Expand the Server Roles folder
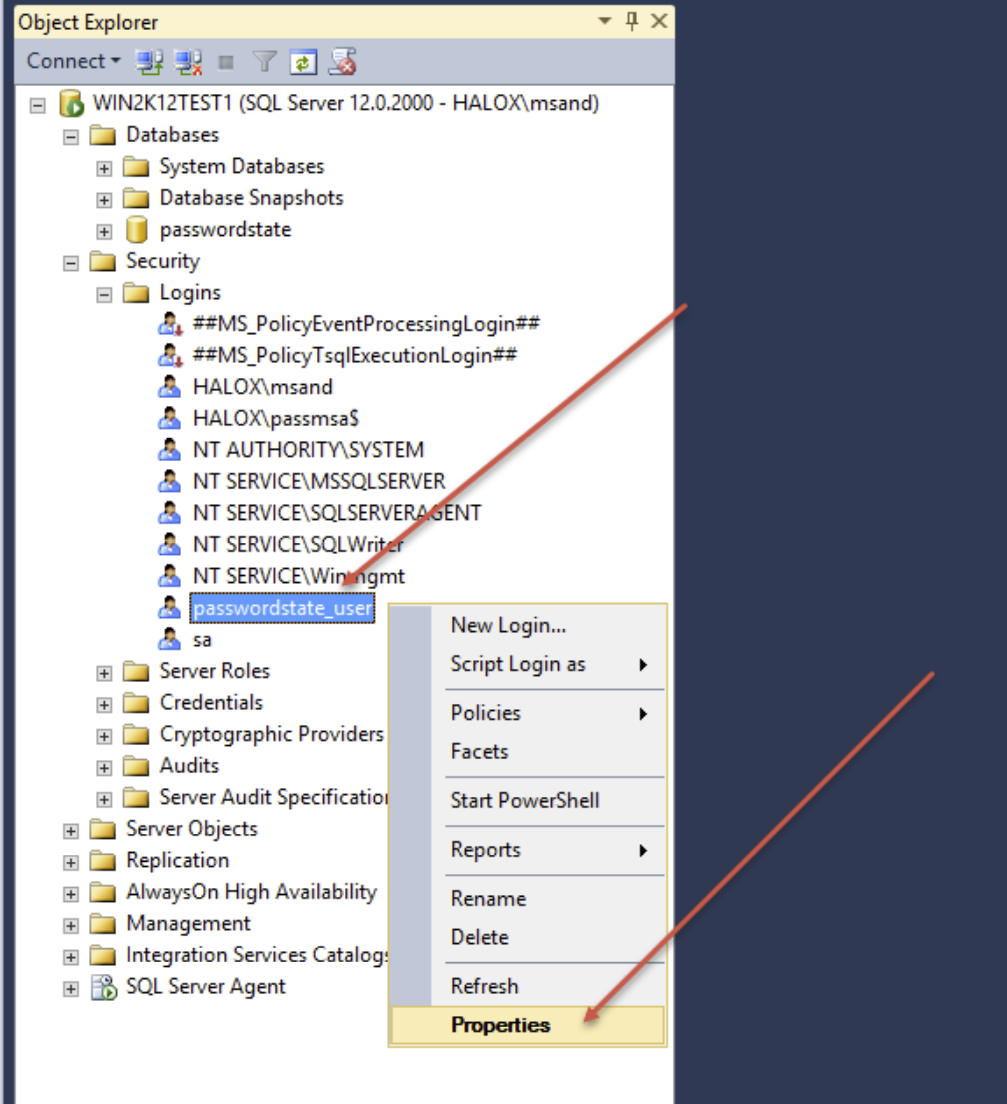The height and width of the screenshot is (1104, 1007). [104, 673]
